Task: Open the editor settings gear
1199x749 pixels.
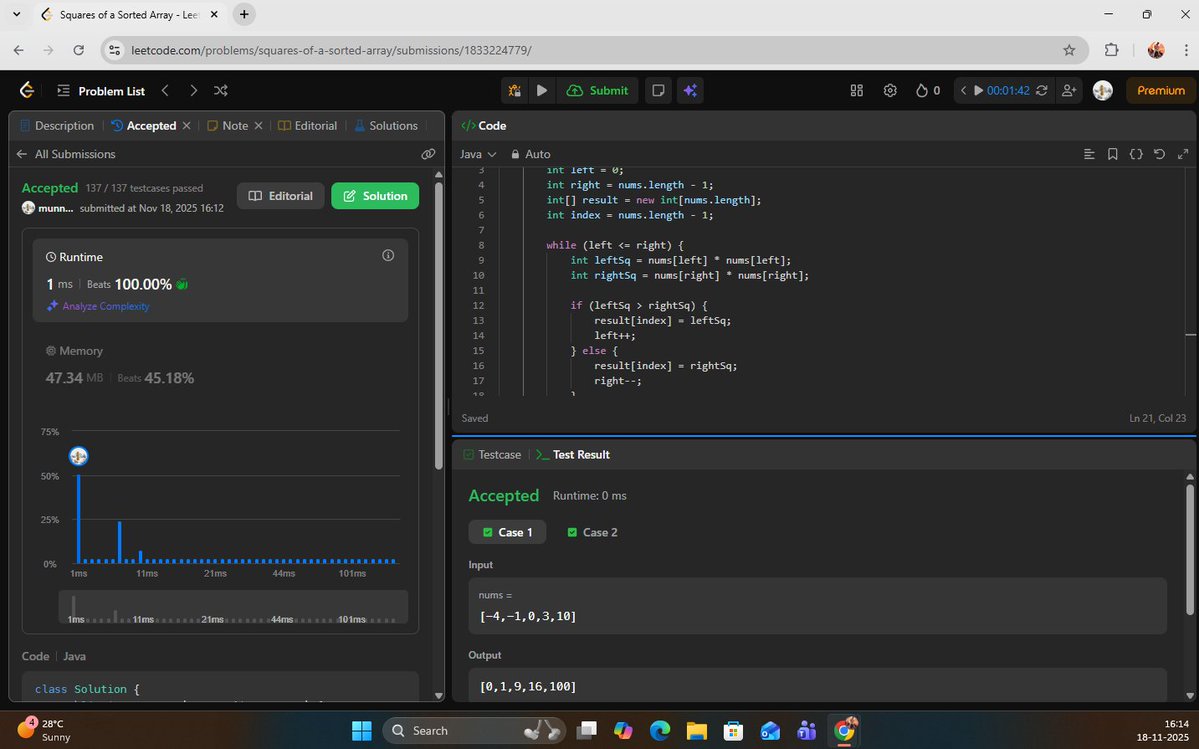Action: pos(889,90)
